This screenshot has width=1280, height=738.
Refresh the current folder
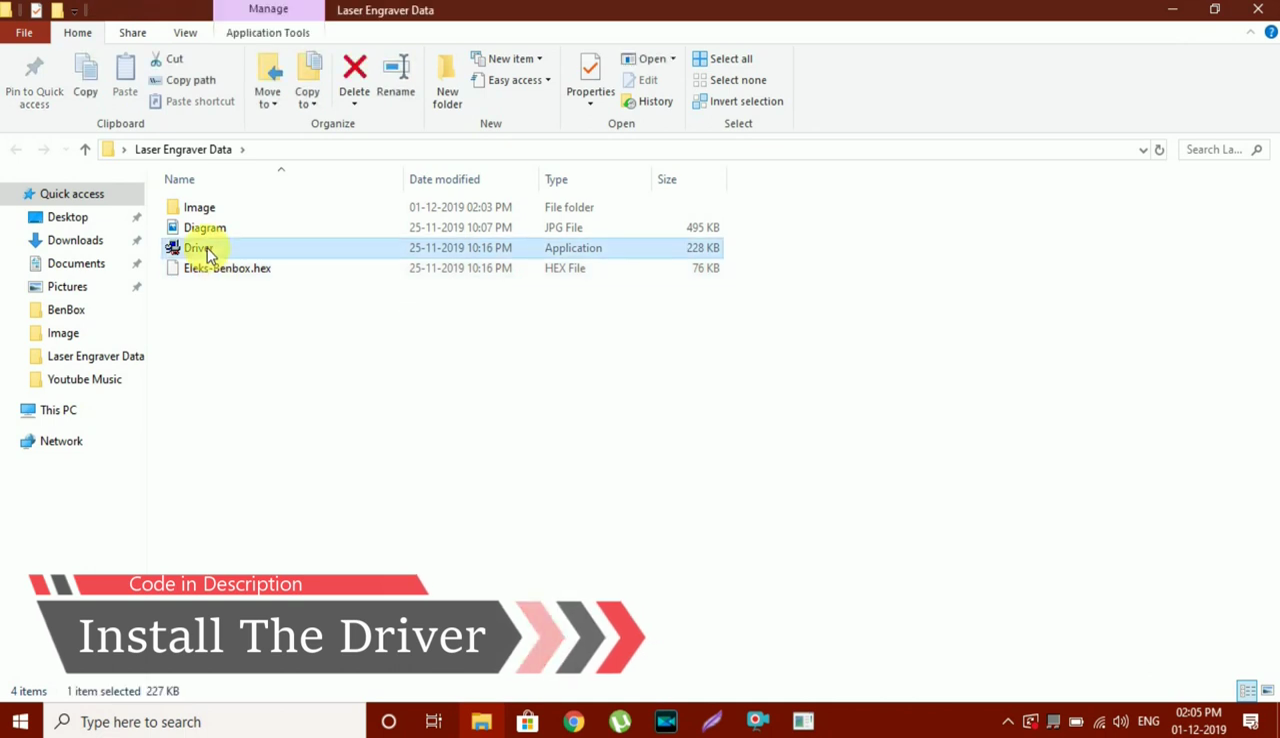click(1159, 150)
